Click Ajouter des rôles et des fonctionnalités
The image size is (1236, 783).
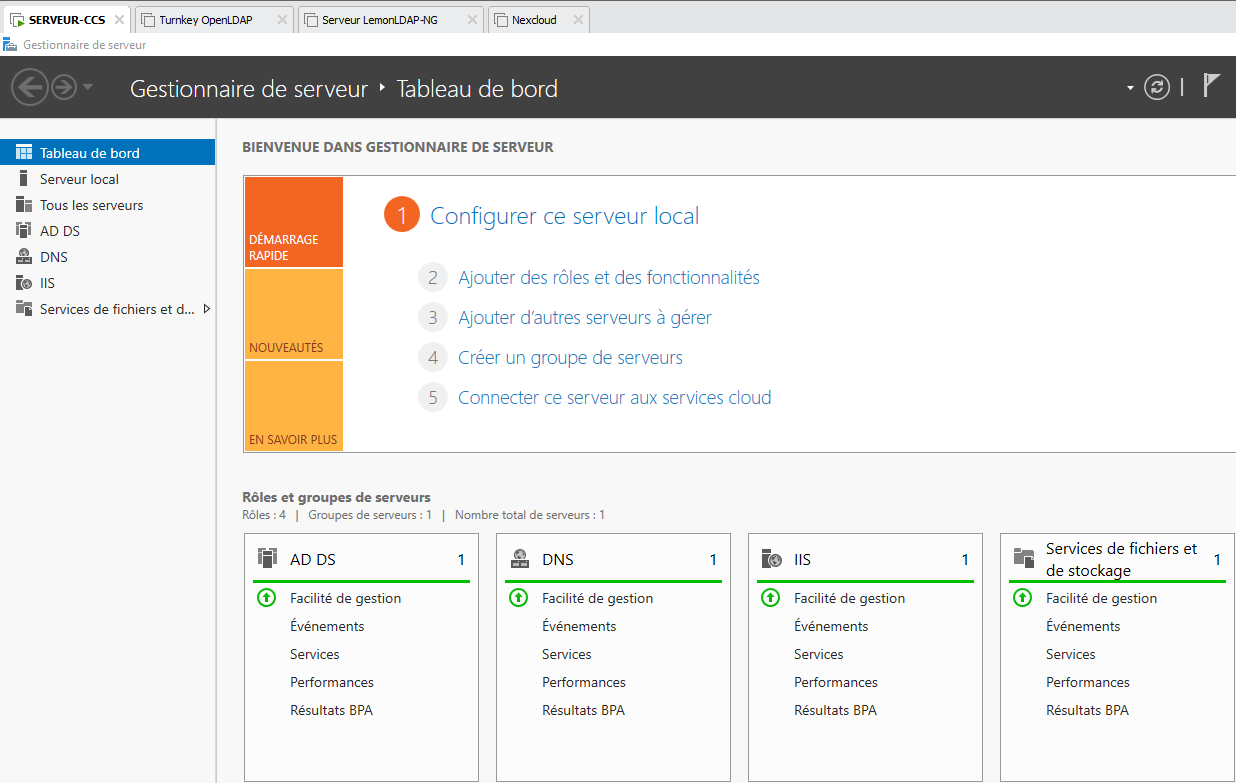pos(608,278)
